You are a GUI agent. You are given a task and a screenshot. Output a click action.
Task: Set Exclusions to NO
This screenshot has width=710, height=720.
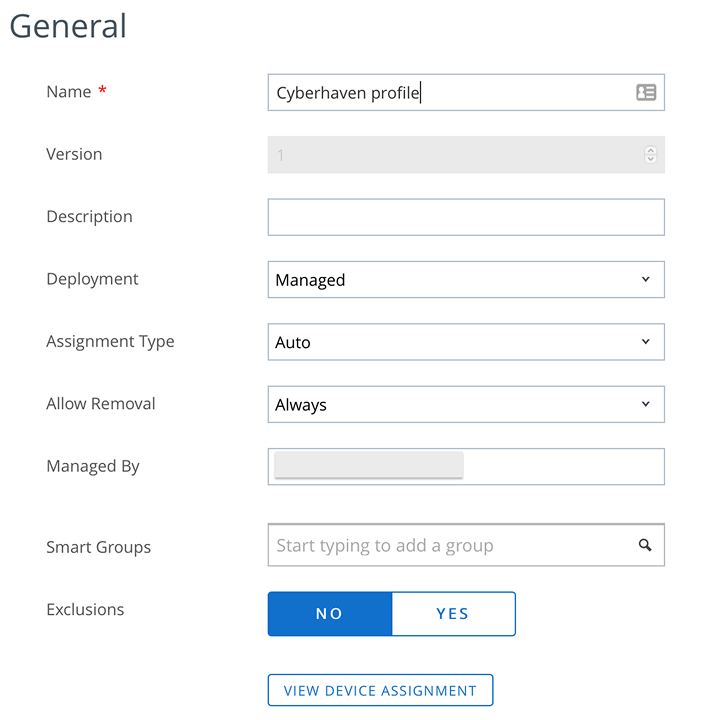[x=329, y=614]
